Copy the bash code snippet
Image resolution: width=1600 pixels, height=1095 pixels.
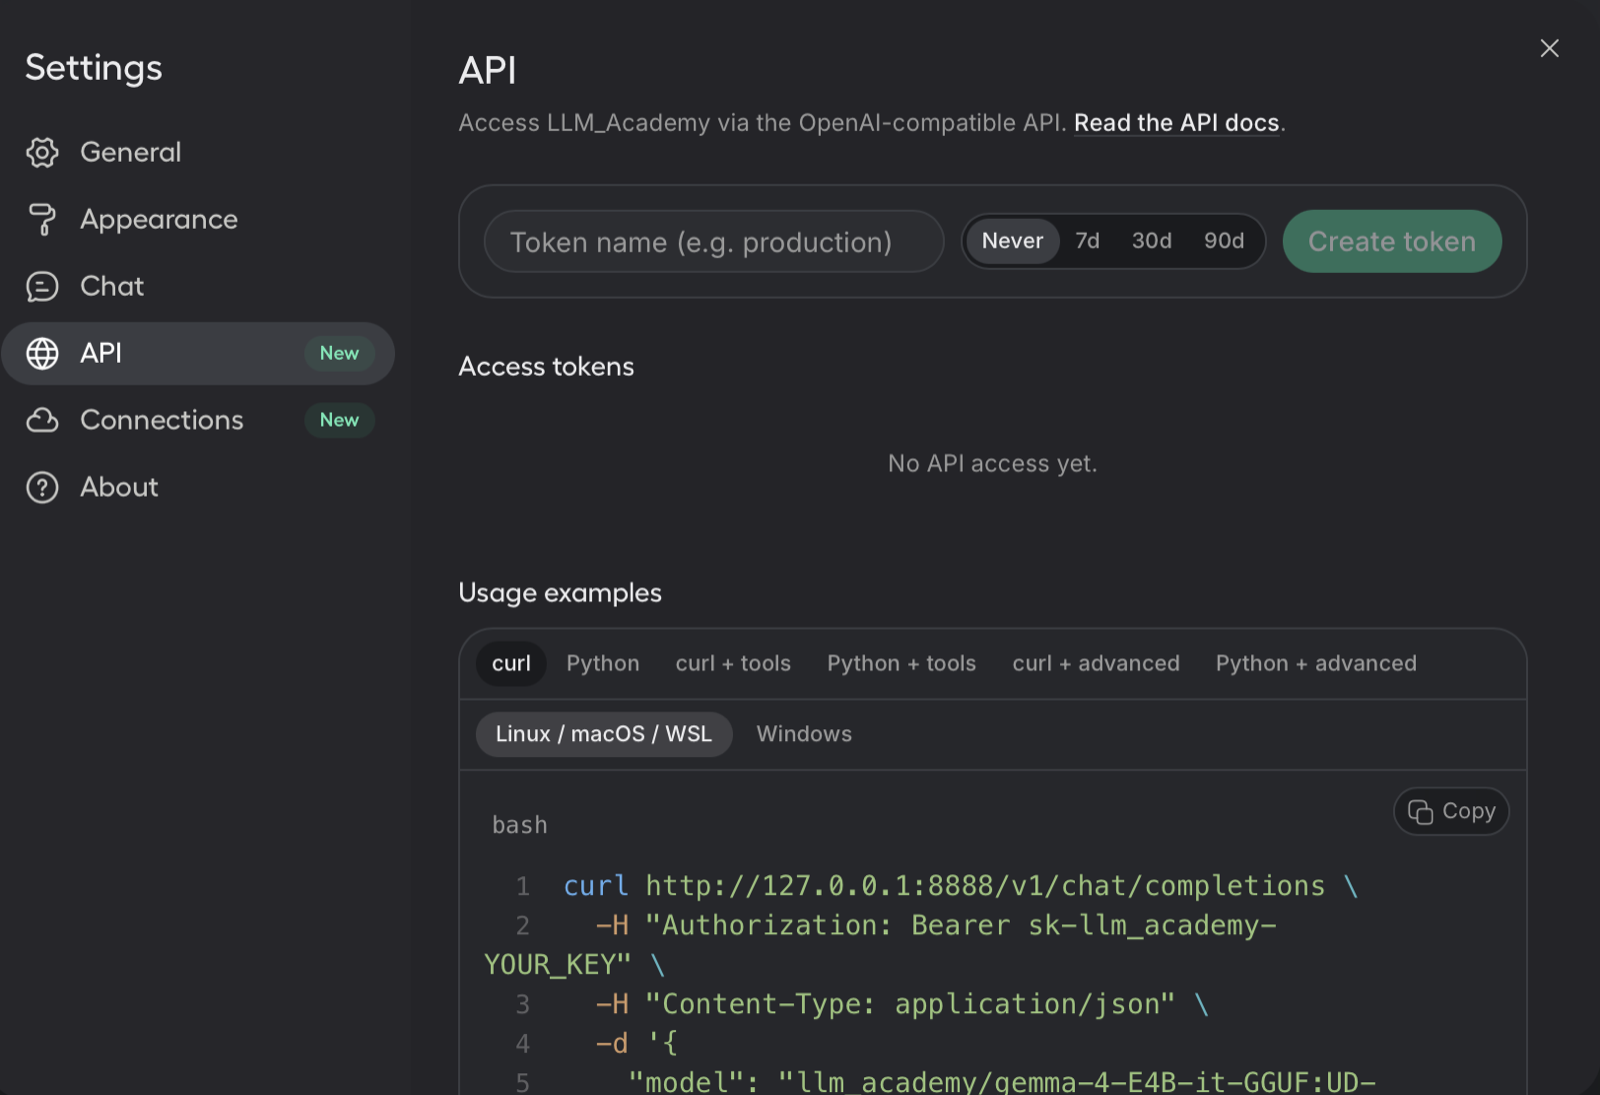[x=1451, y=811]
